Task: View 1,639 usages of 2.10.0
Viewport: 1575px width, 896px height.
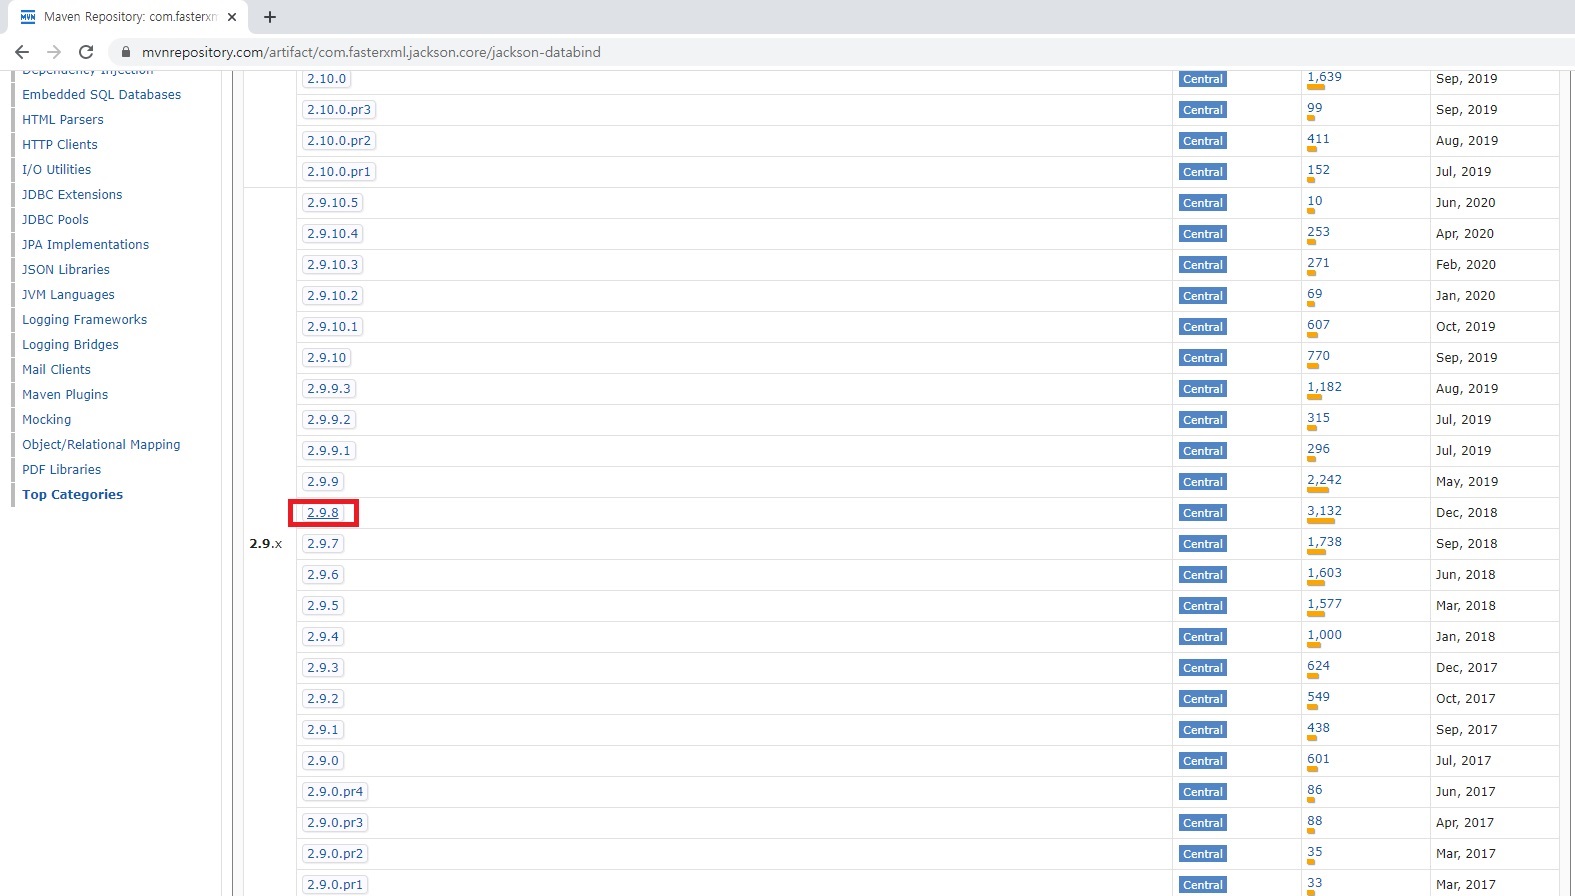Action: click(x=1324, y=77)
